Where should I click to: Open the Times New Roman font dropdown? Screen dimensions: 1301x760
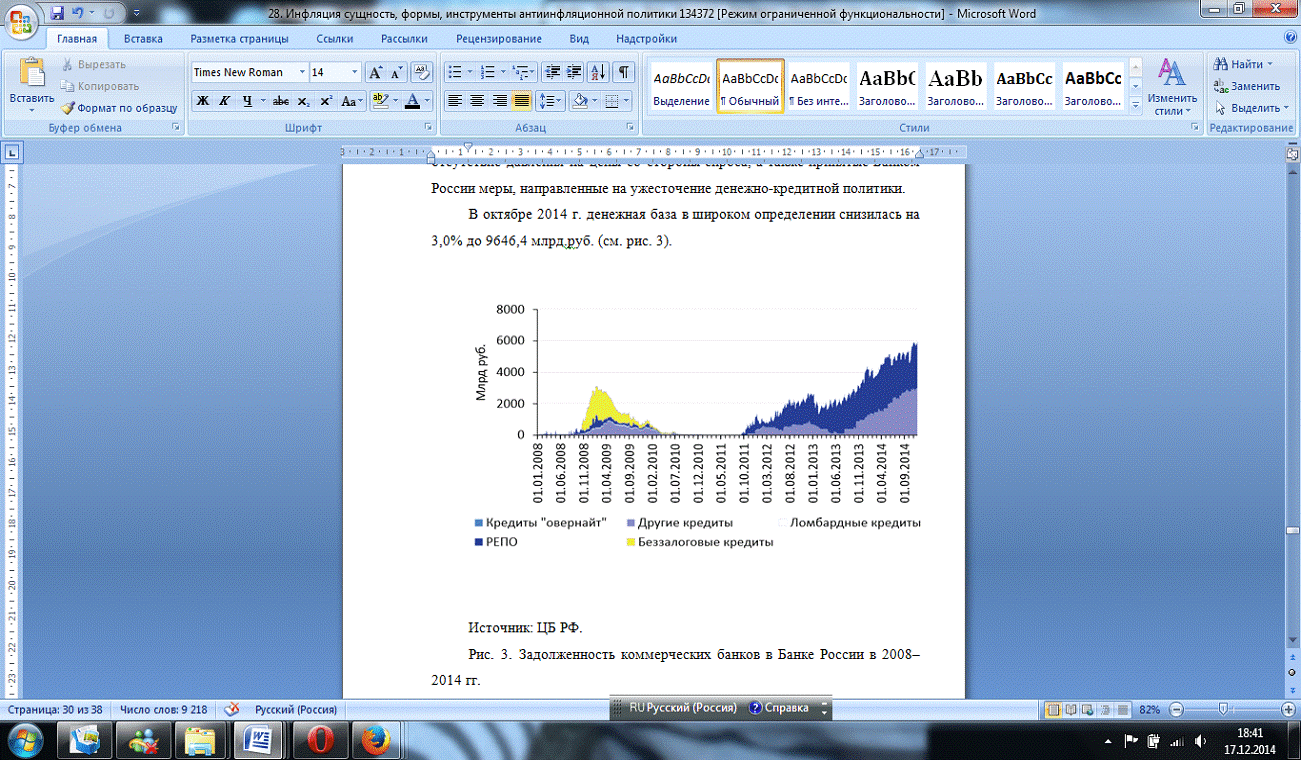pos(302,72)
